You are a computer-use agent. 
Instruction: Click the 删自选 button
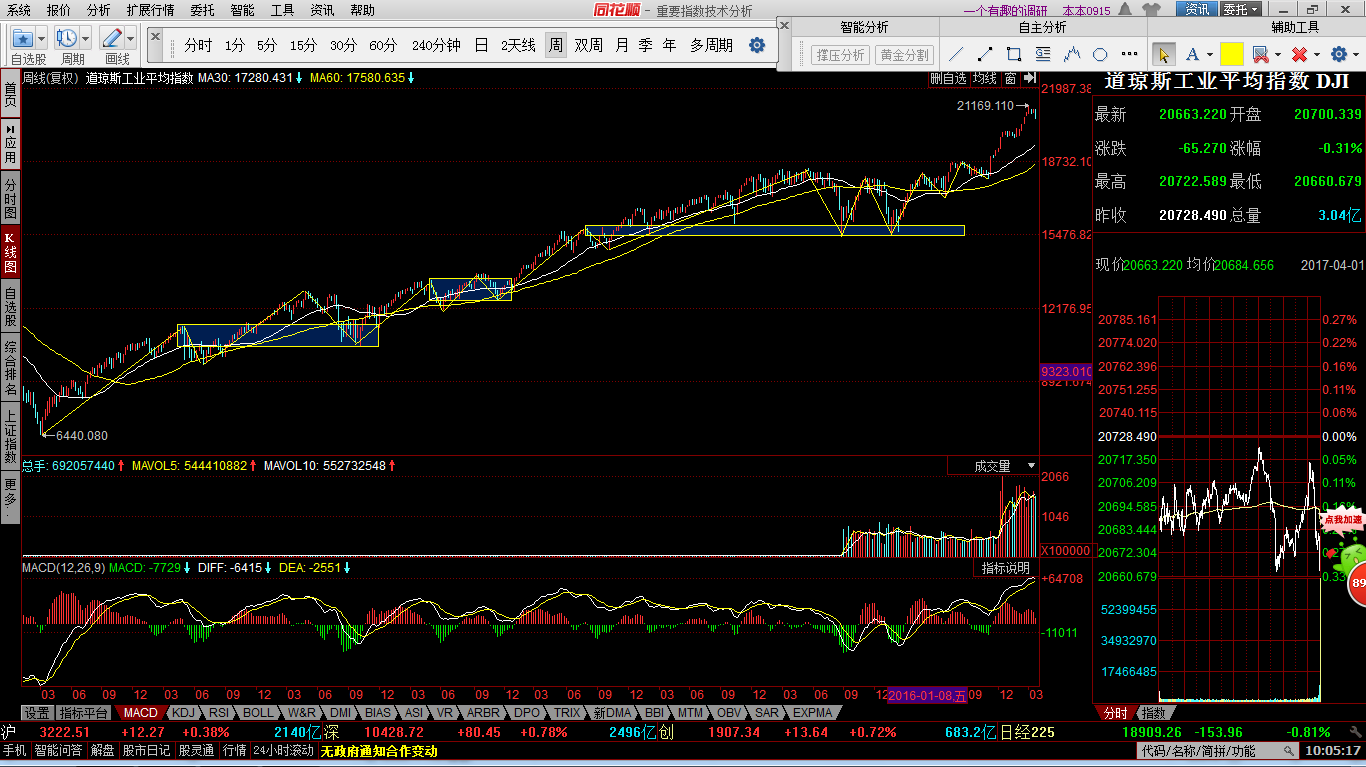pos(948,77)
